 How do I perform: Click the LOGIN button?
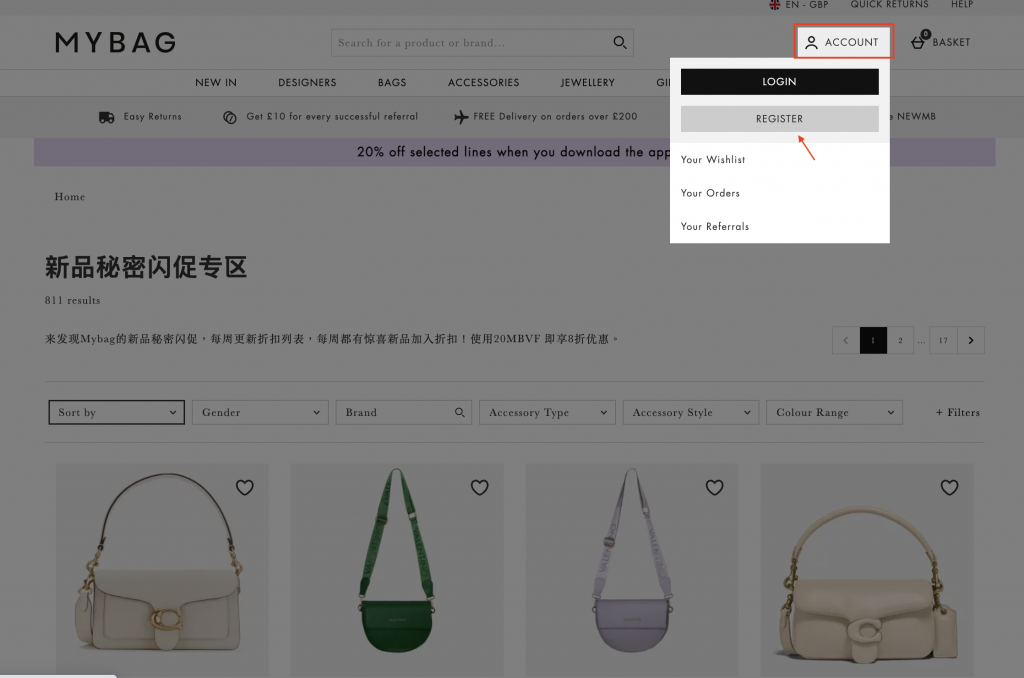coord(779,82)
